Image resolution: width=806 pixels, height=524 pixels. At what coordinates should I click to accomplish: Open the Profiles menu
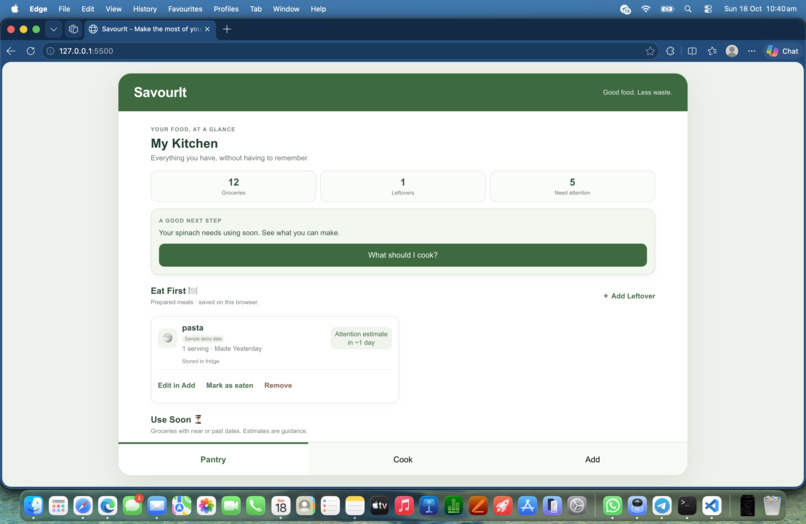(226, 9)
